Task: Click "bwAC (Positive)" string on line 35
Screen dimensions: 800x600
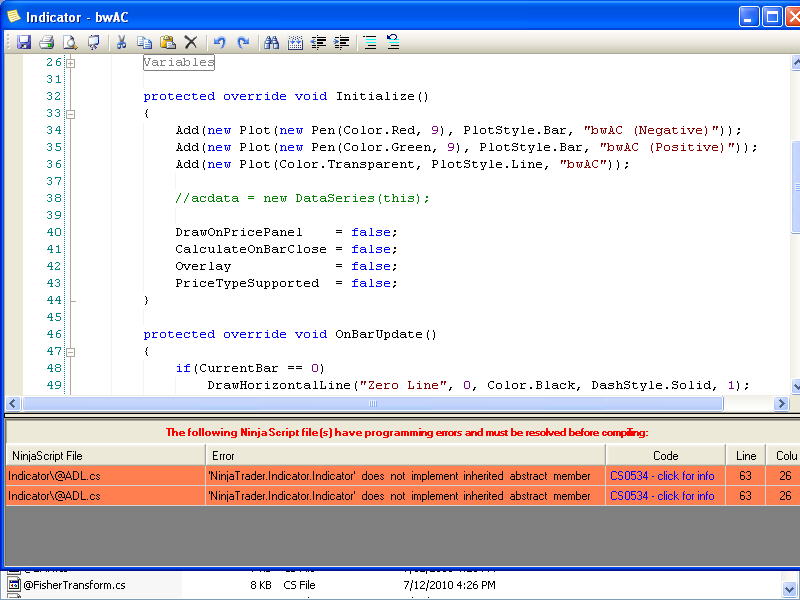Action: click(667, 147)
